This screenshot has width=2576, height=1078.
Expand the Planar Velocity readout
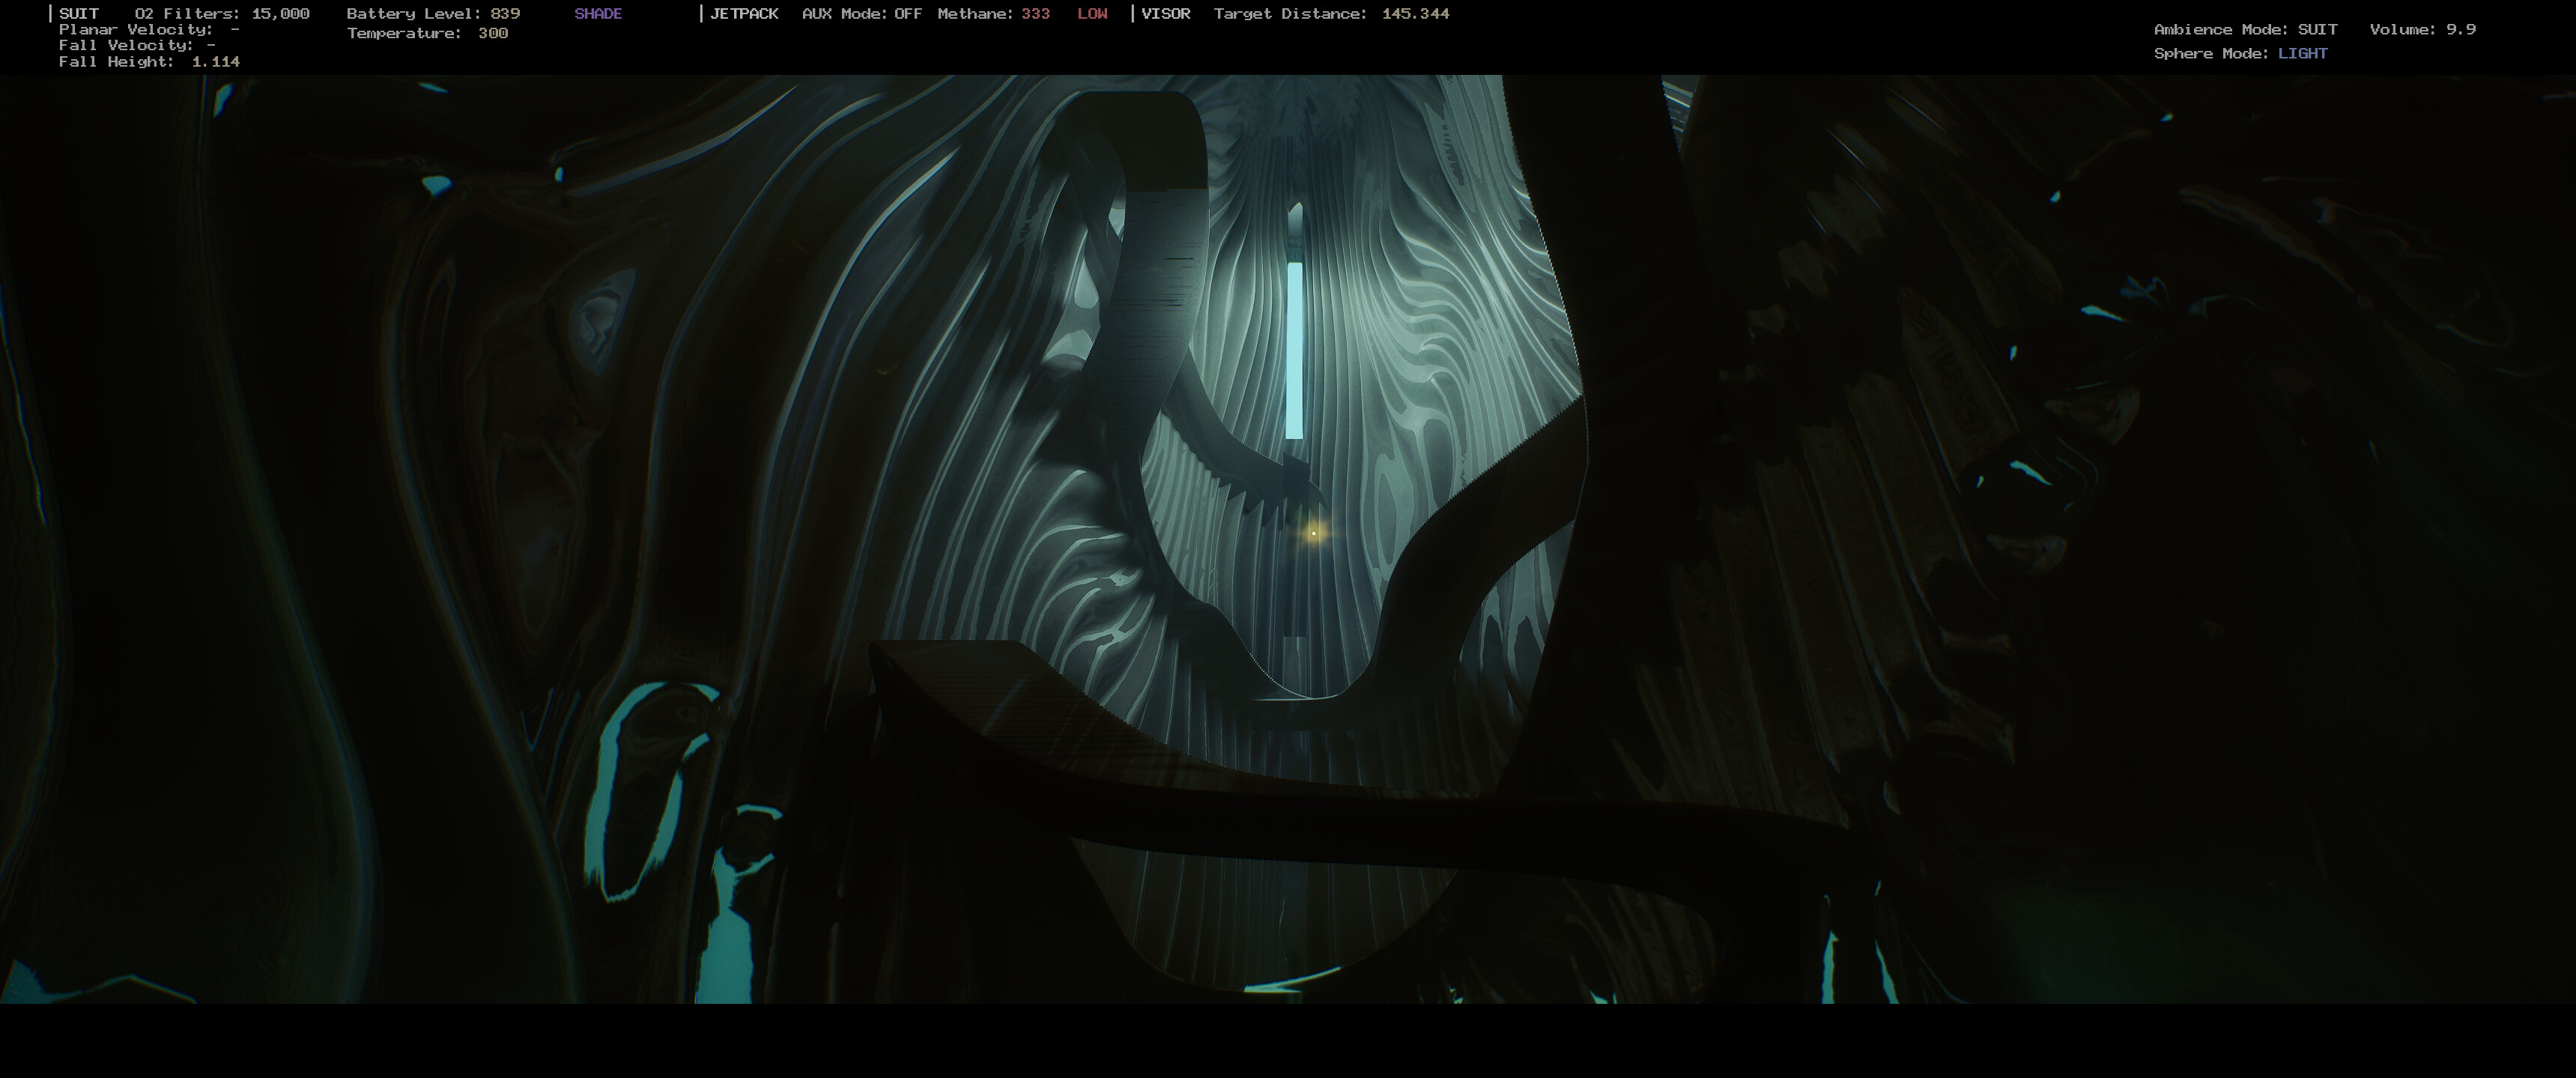pos(148,30)
